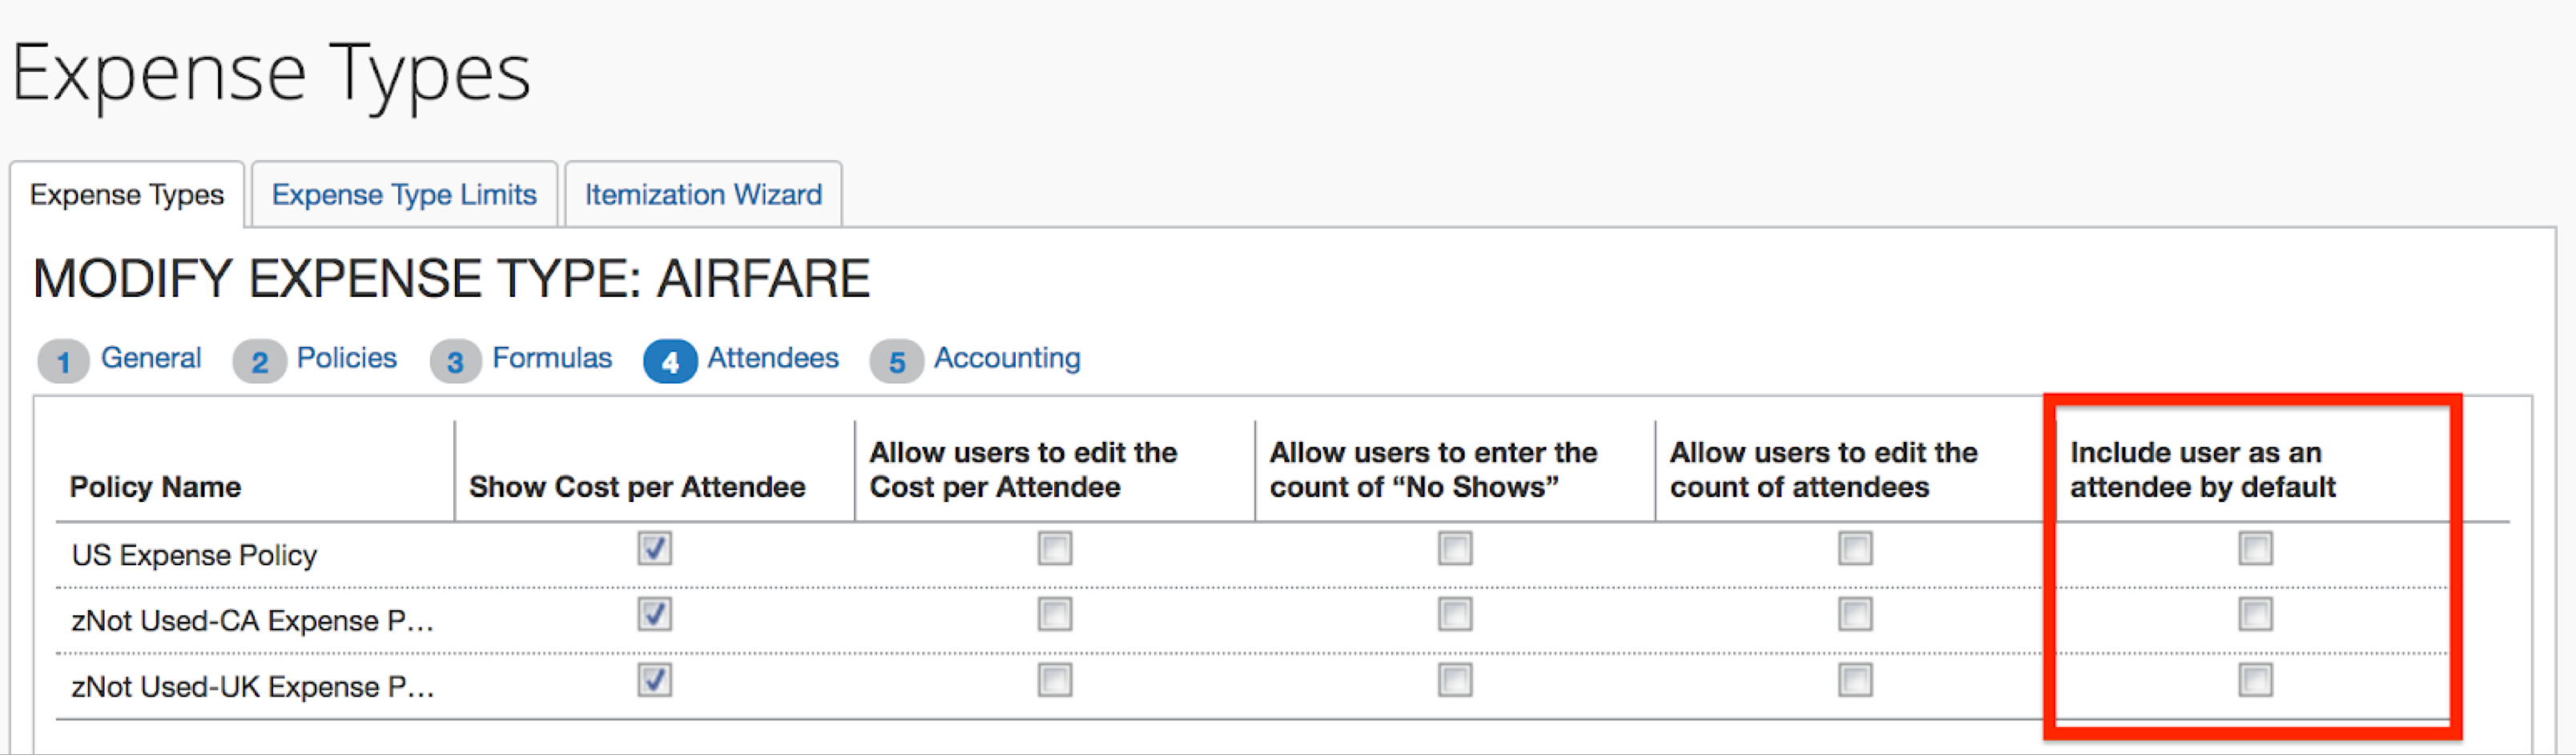The width and height of the screenshot is (2576, 755).
Task: Check edit count of attendees for zNot Used-UK policy
Action: coord(1855,680)
